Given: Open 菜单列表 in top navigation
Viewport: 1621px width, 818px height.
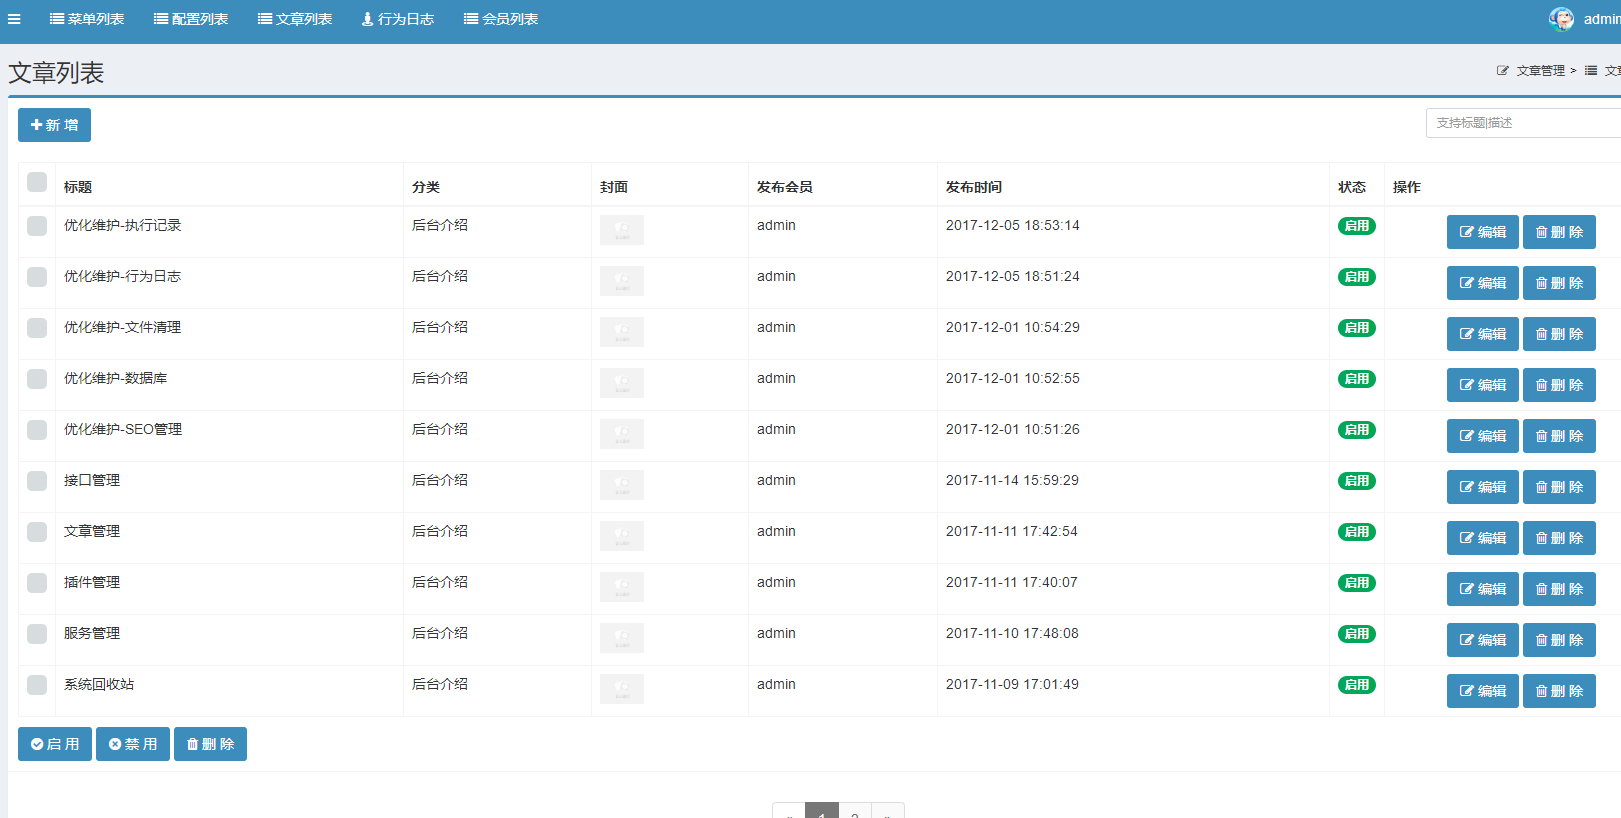Looking at the screenshot, I should click(x=87, y=19).
